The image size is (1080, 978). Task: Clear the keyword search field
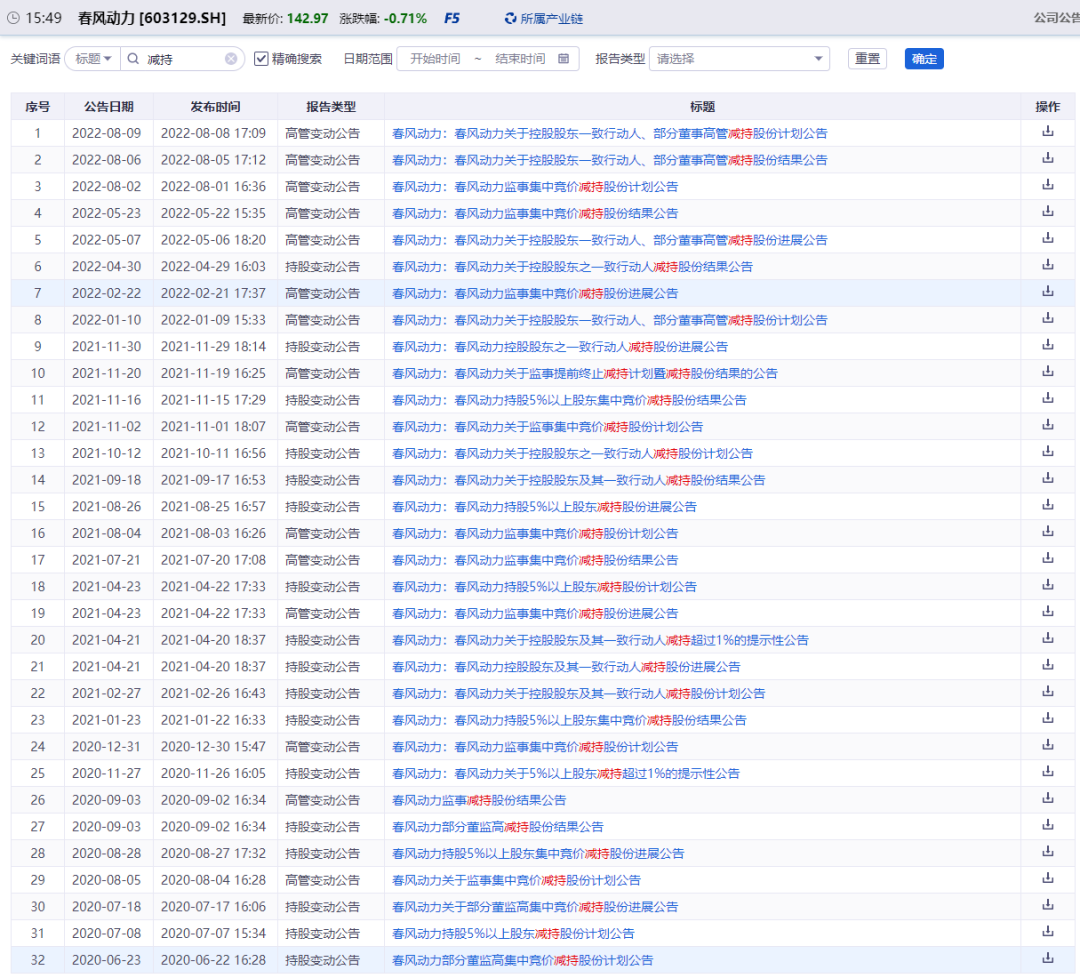[231, 59]
